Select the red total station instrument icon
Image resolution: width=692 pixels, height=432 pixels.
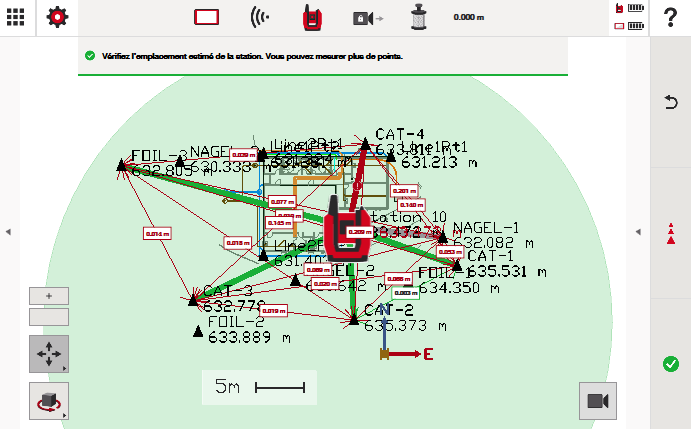[311, 17]
